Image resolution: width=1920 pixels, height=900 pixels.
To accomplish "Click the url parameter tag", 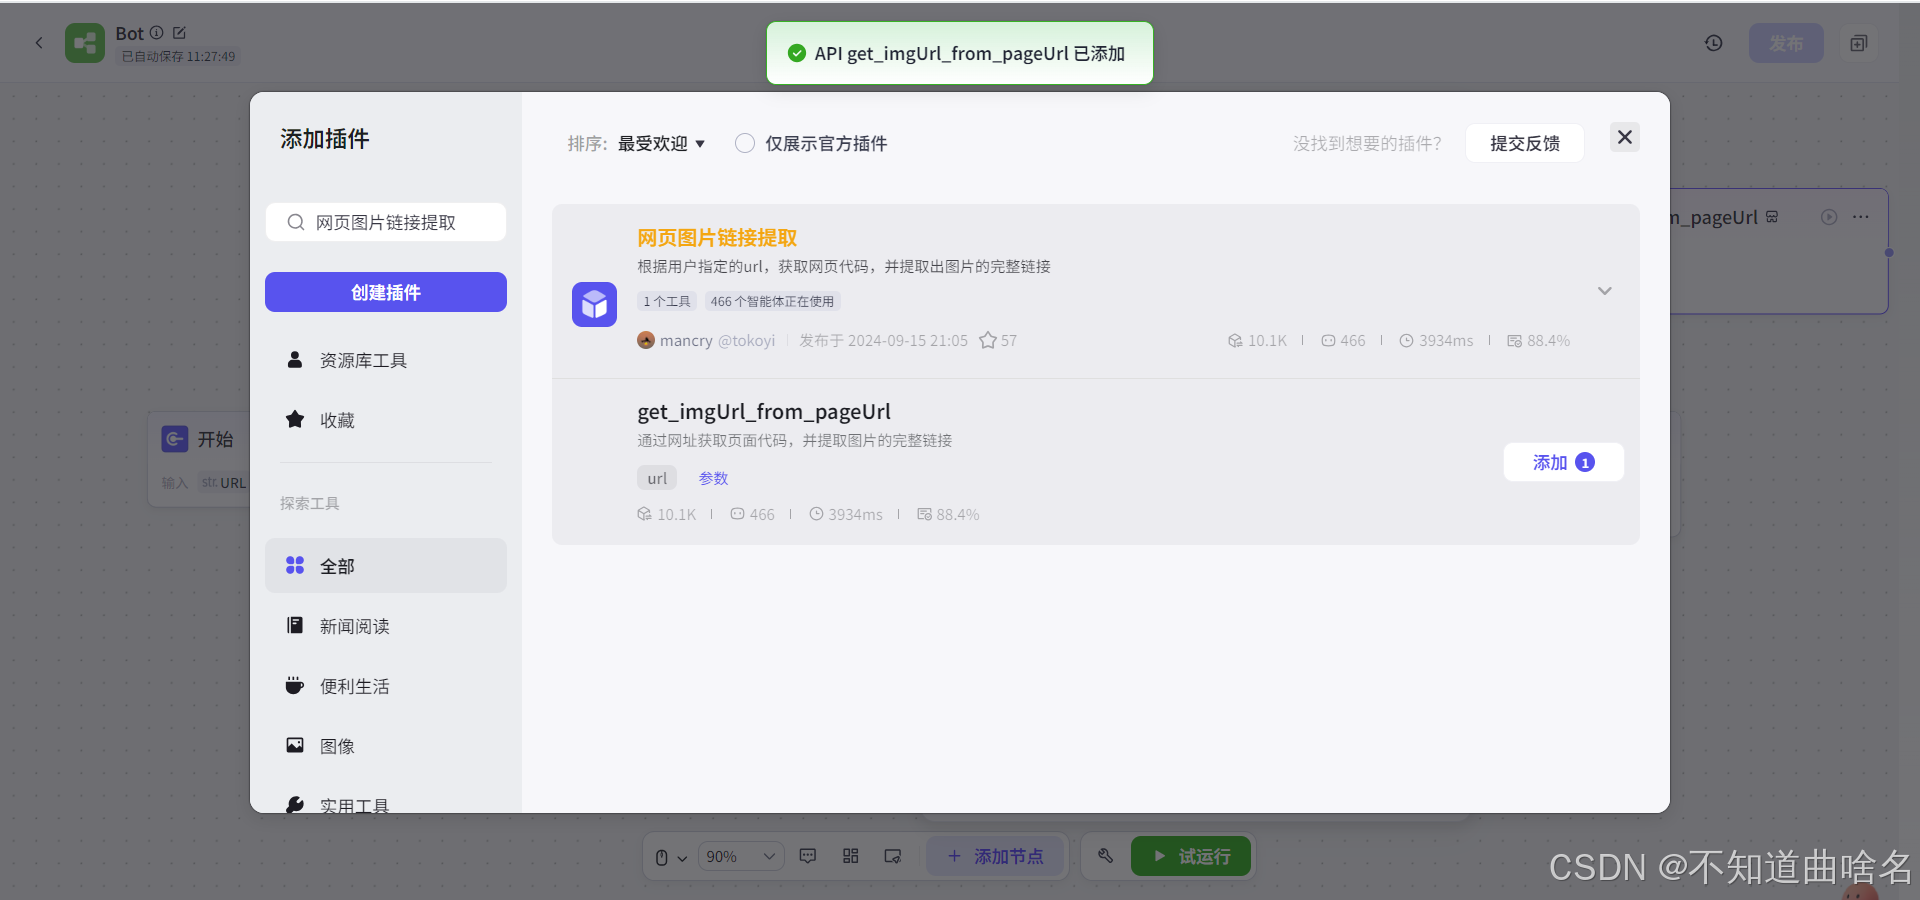I will click(657, 478).
